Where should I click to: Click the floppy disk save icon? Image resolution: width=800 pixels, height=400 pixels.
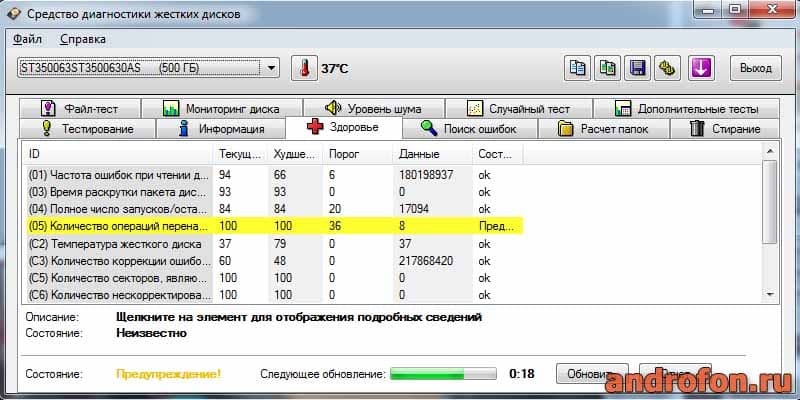tap(638, 68)
